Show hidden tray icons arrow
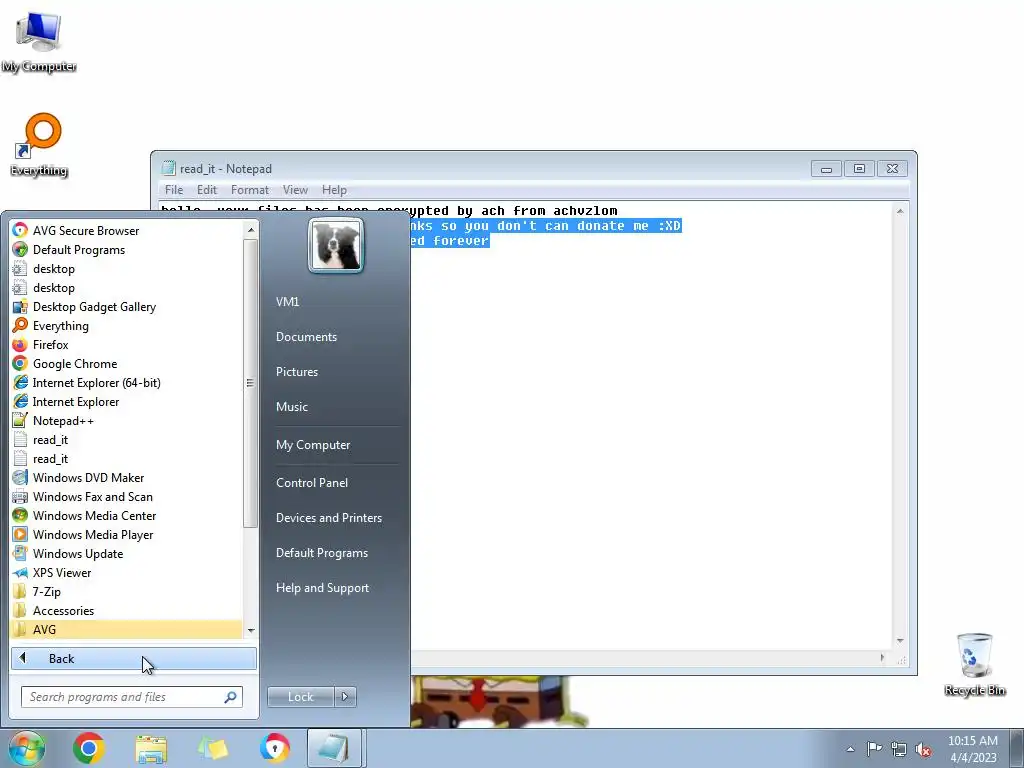1024x768 pixels. click(850, 749)
